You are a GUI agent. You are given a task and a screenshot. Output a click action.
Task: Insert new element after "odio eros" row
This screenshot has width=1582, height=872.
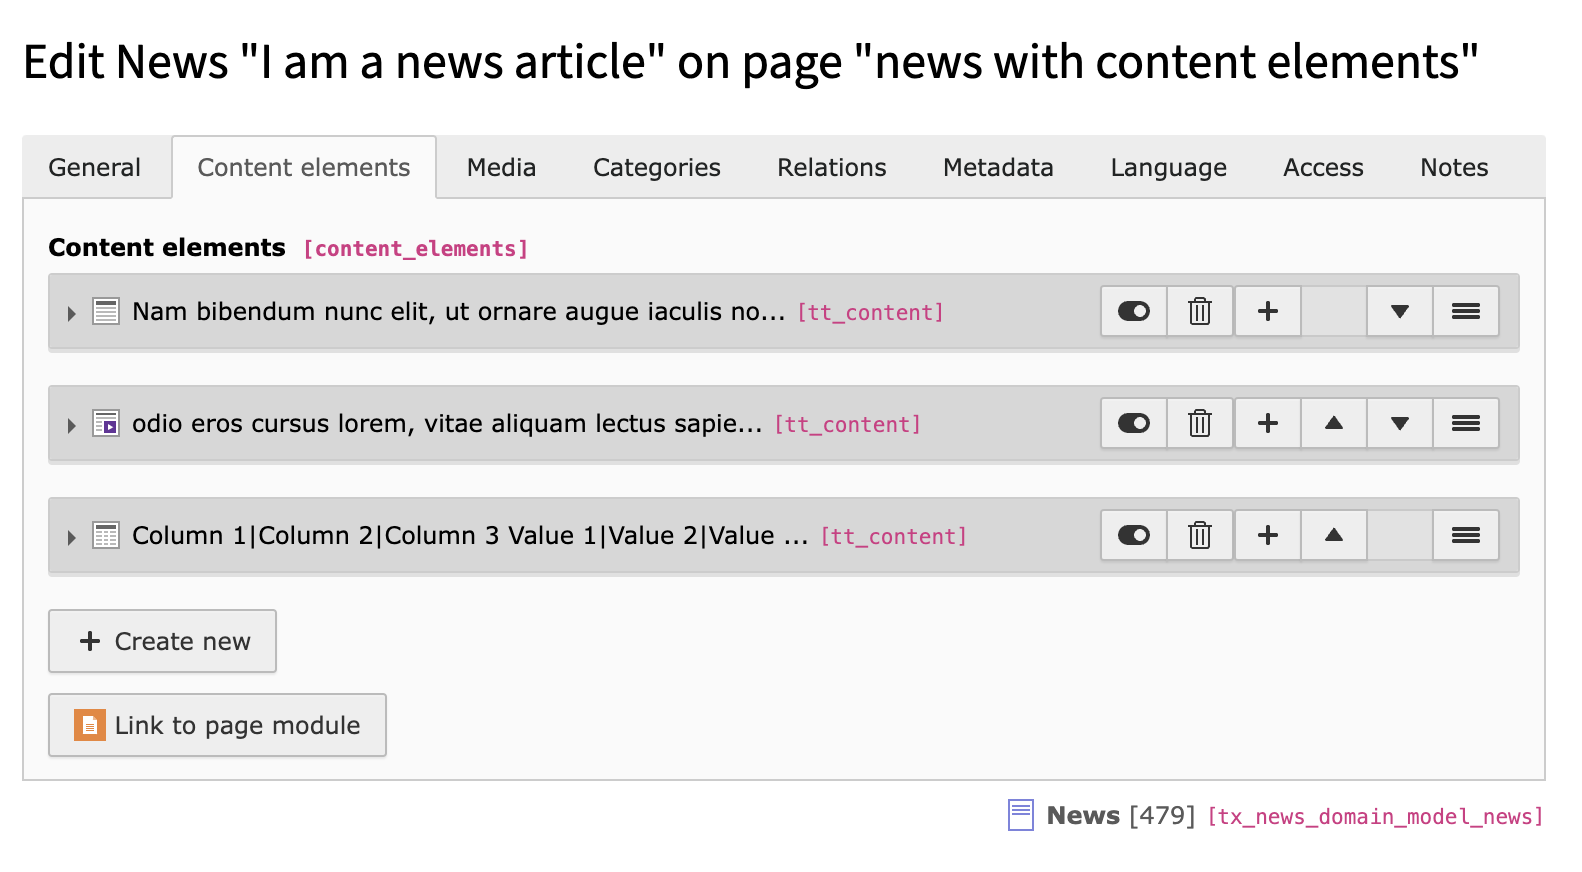click(1267, 424)
